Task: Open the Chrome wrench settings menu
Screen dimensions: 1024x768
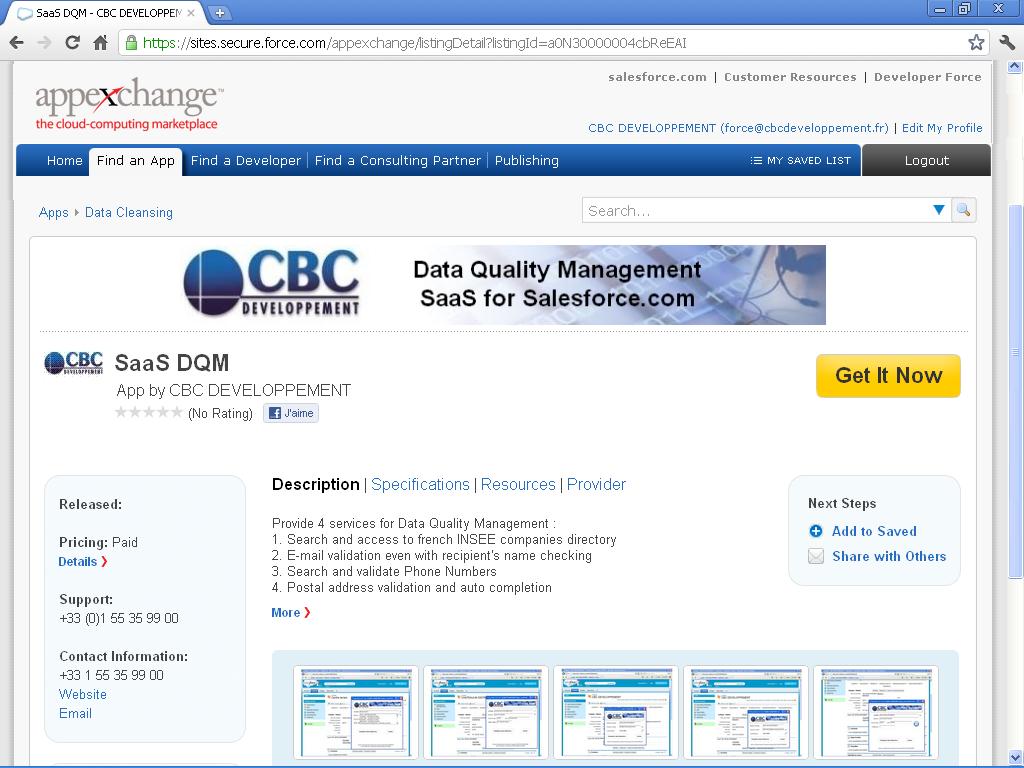Action: click(1006, 42)
